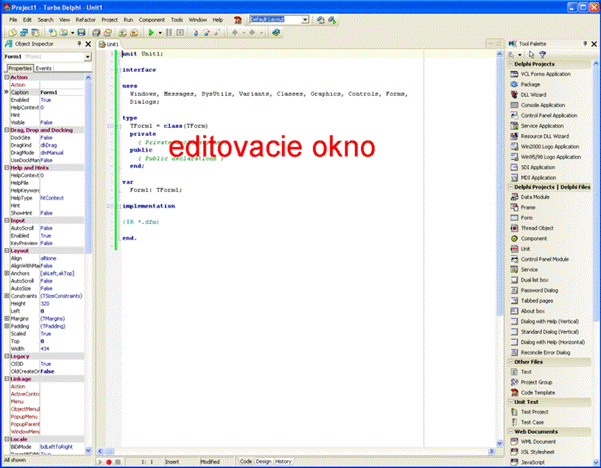Choose Component in the Tool Palette
The width and height of the screenshot is (601, 468).
coord(529,238)
